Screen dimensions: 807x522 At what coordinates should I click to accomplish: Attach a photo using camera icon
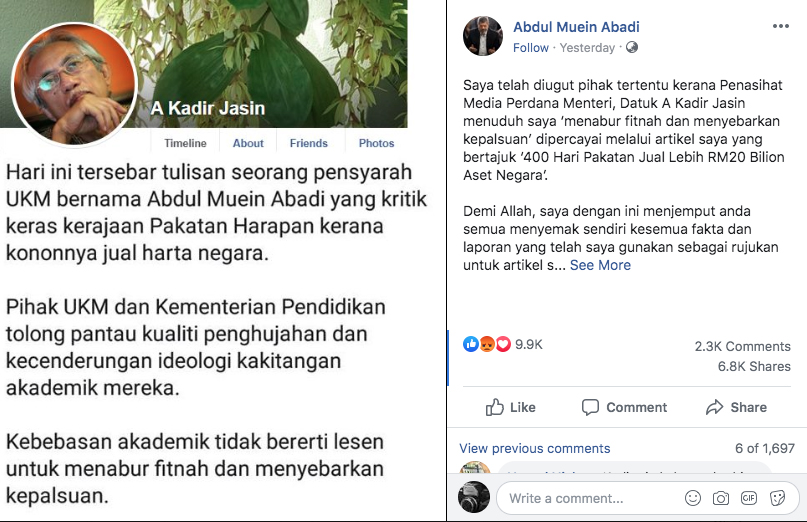tap(721, 498)
